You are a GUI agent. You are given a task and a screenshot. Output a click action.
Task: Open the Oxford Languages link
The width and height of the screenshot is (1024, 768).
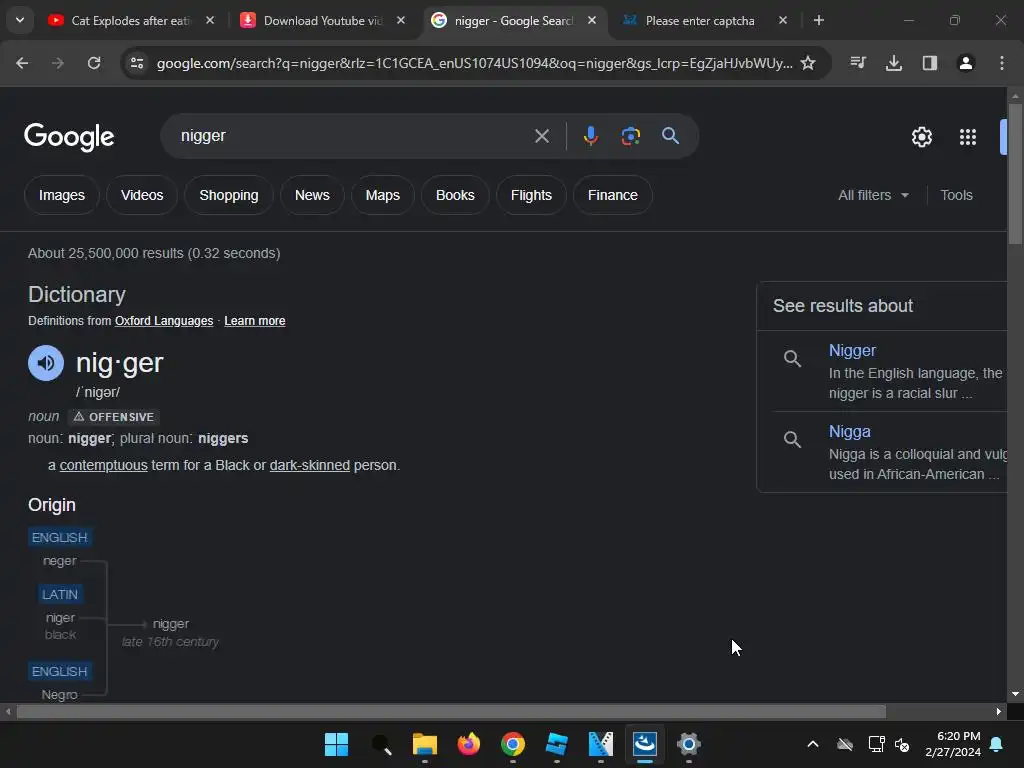[164, 321]
